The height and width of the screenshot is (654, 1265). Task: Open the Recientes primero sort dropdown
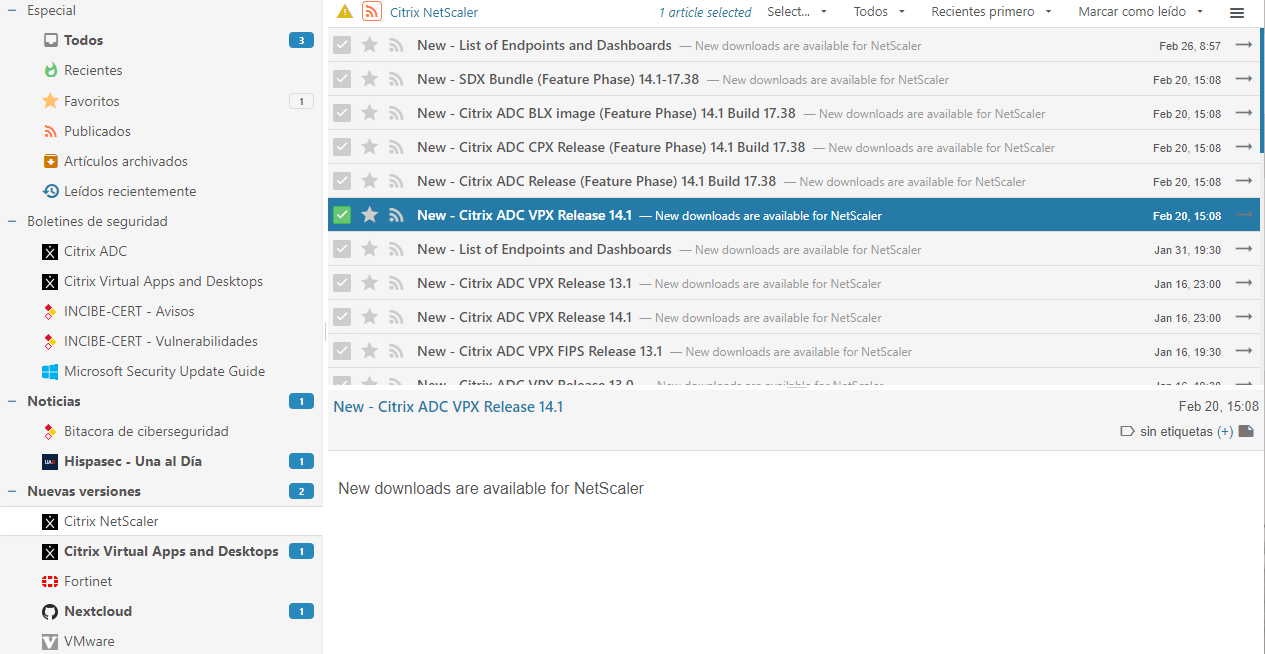point(991,12)
